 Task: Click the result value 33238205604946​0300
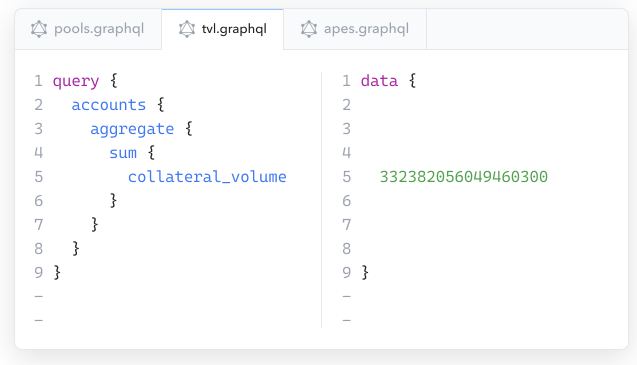coord(464,177)
